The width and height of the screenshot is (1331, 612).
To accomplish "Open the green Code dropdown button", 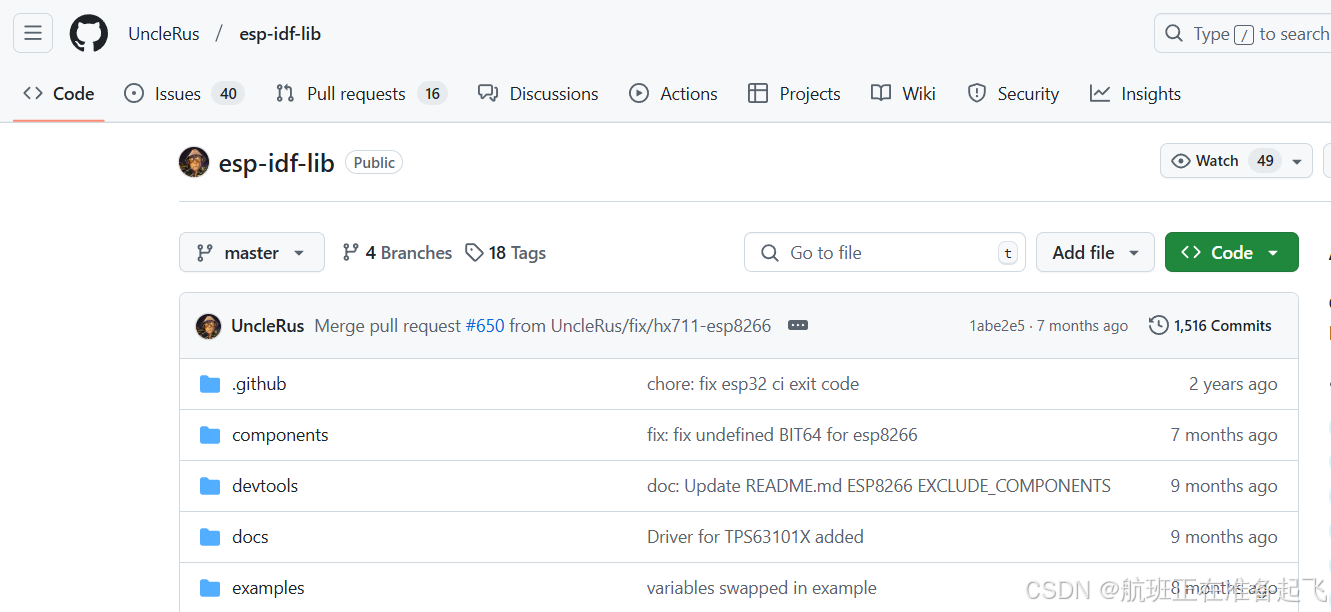I will [x=1232, y=253].
